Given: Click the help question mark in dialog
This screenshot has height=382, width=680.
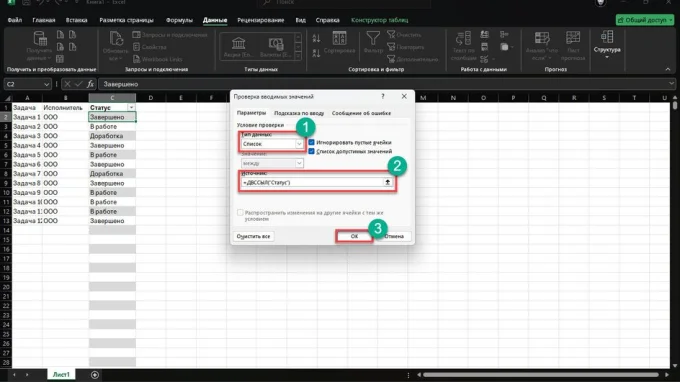Looking at the screenshot, I should tap(382, 96).
